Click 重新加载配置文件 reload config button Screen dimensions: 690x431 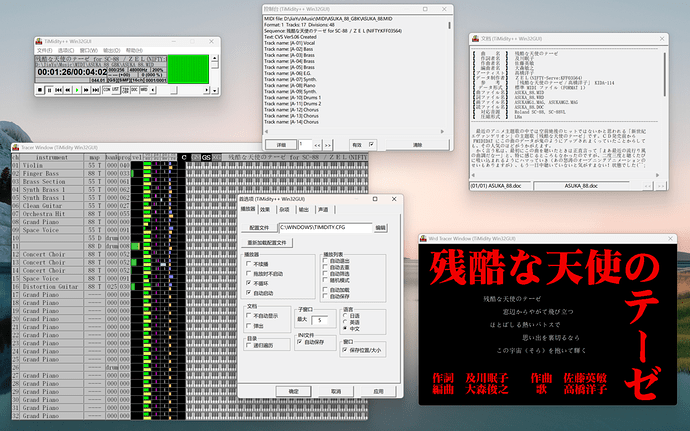[267, 243]
